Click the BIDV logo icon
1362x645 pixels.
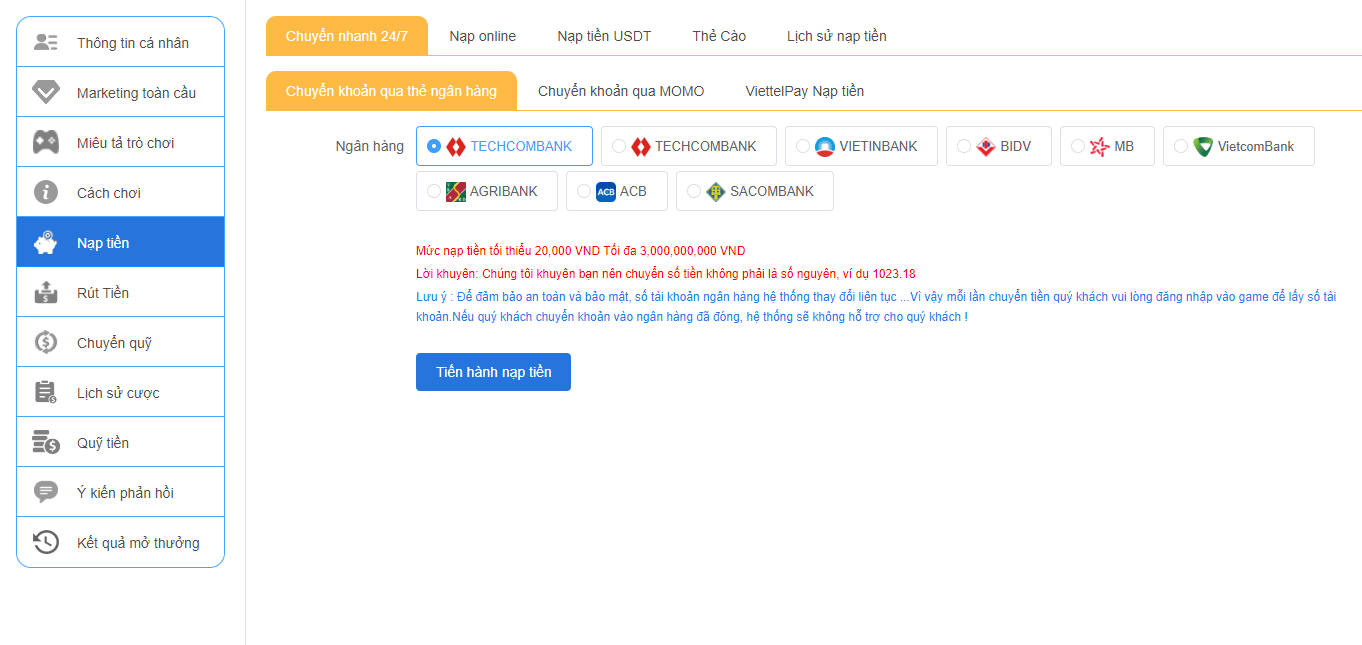click(x=985, y=146)
